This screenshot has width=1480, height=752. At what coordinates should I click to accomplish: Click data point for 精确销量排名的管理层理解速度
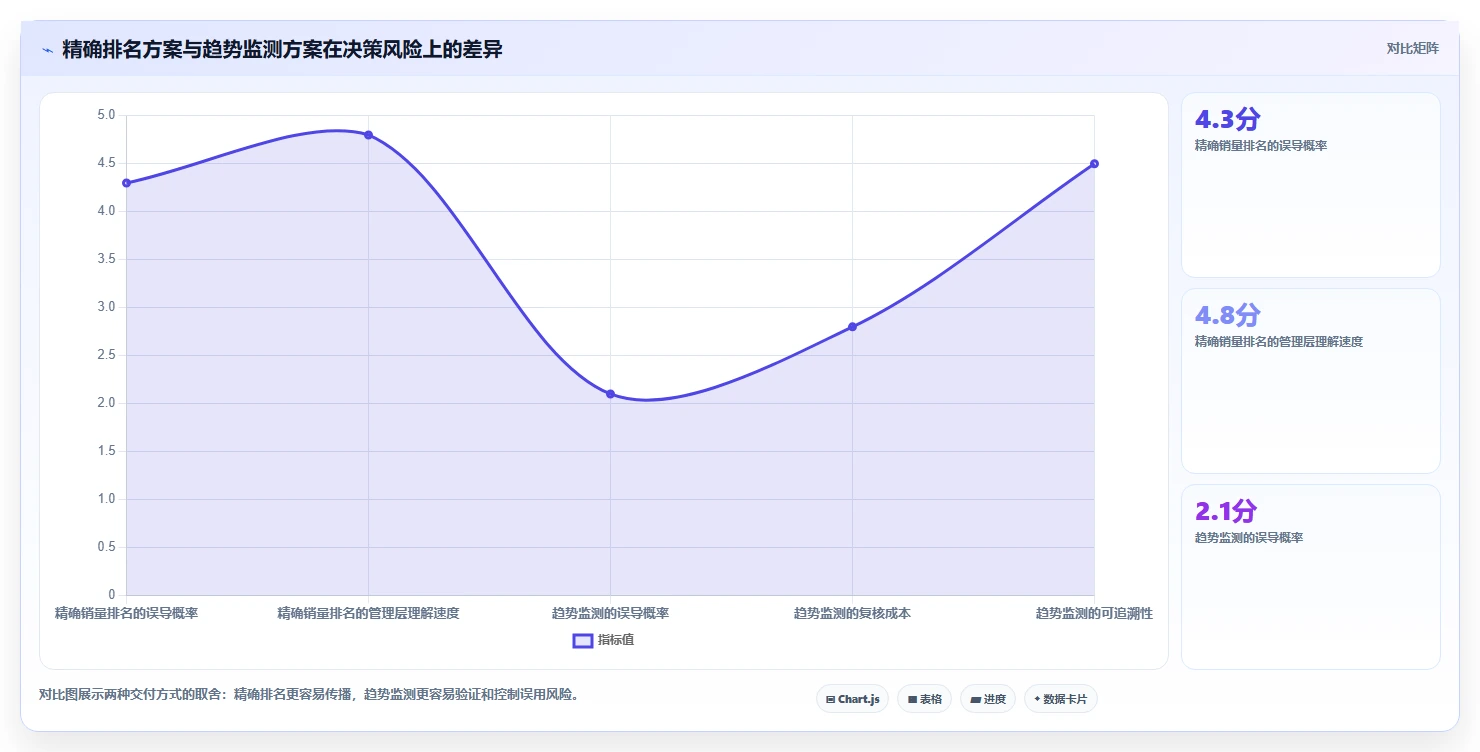pos(368,135)
